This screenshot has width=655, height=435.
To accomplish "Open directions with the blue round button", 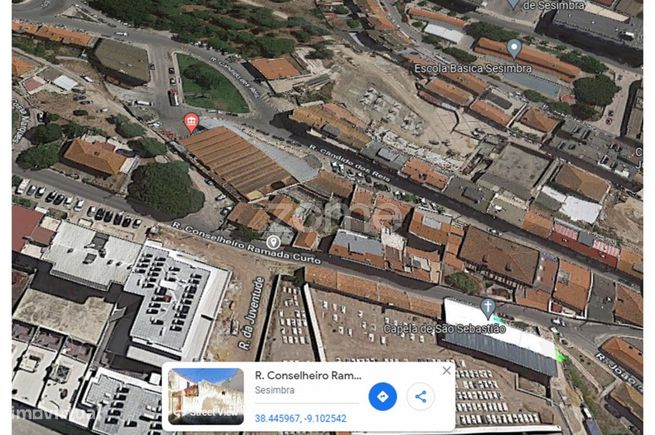I will point(382,396).
